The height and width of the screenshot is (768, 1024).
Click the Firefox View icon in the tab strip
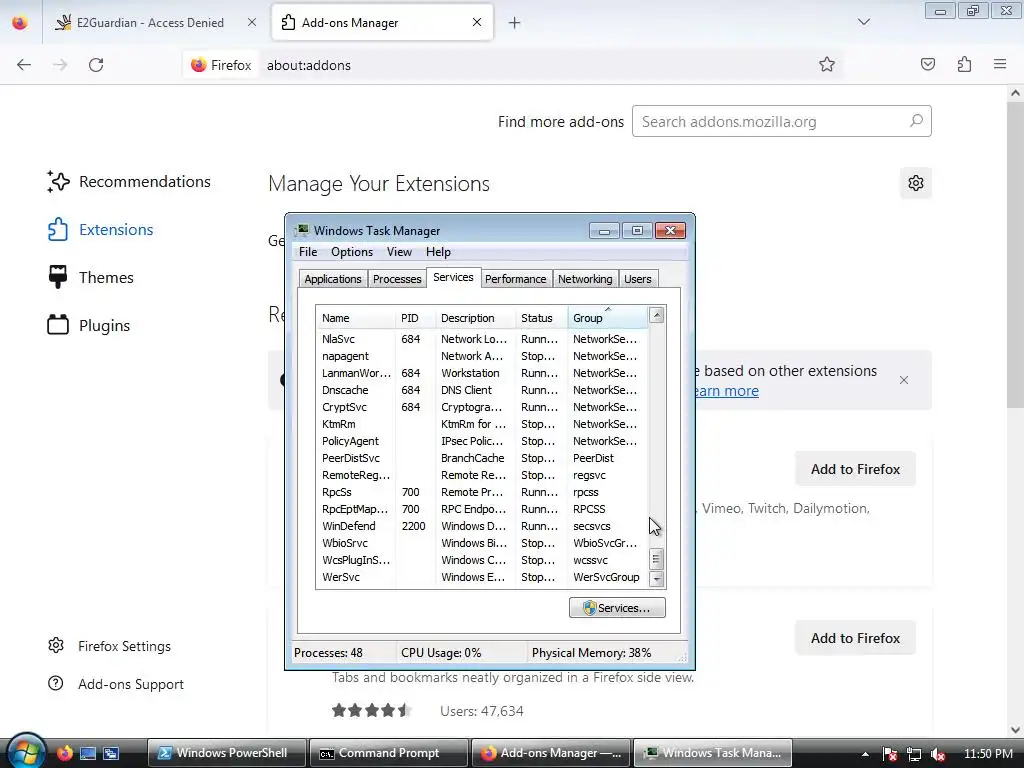20,23
